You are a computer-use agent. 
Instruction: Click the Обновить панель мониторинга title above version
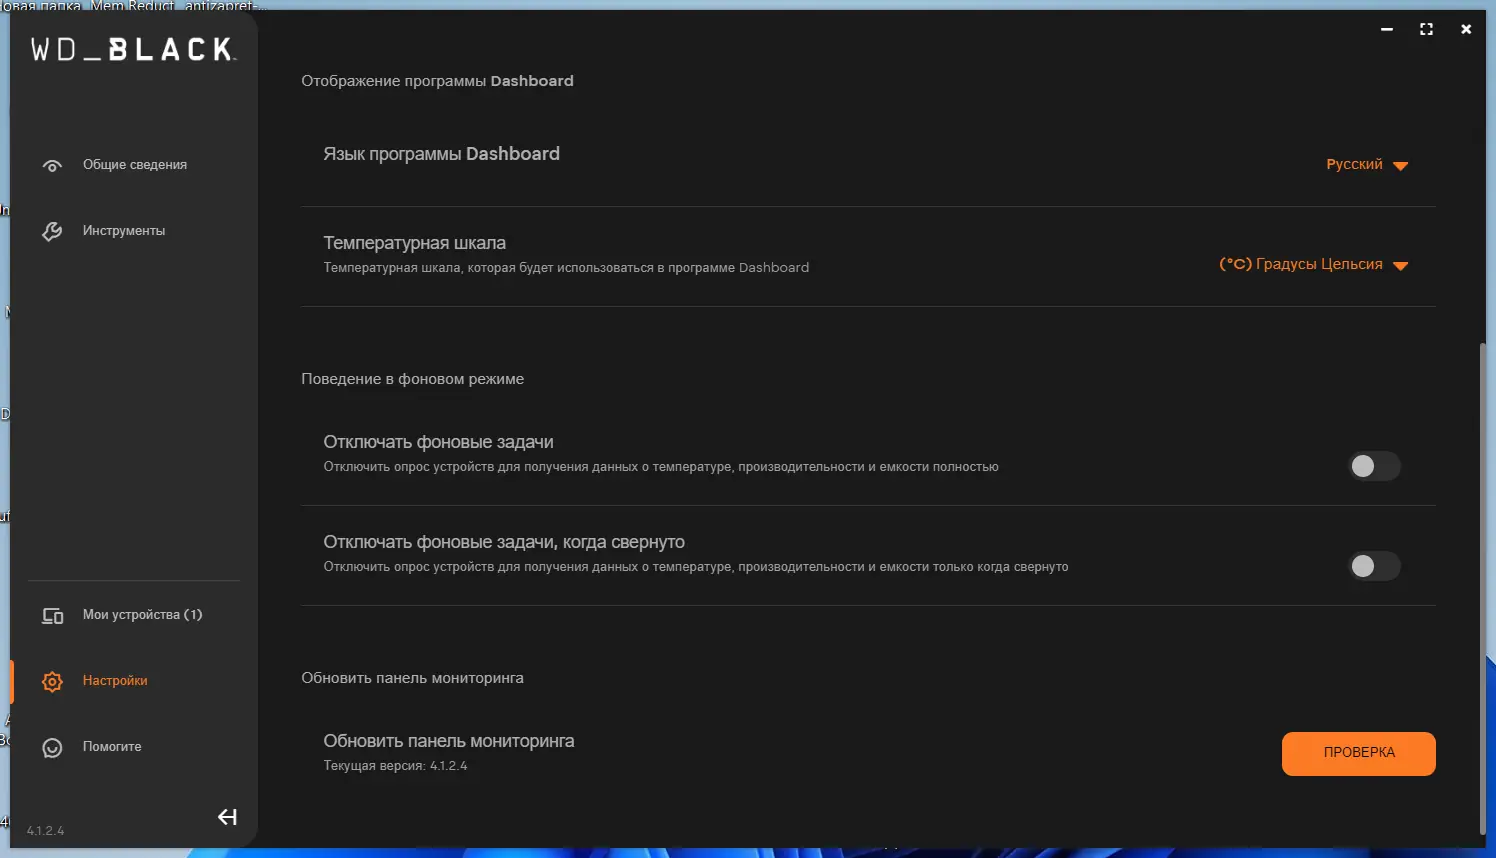pyautogui.click(x=448, y=741)
